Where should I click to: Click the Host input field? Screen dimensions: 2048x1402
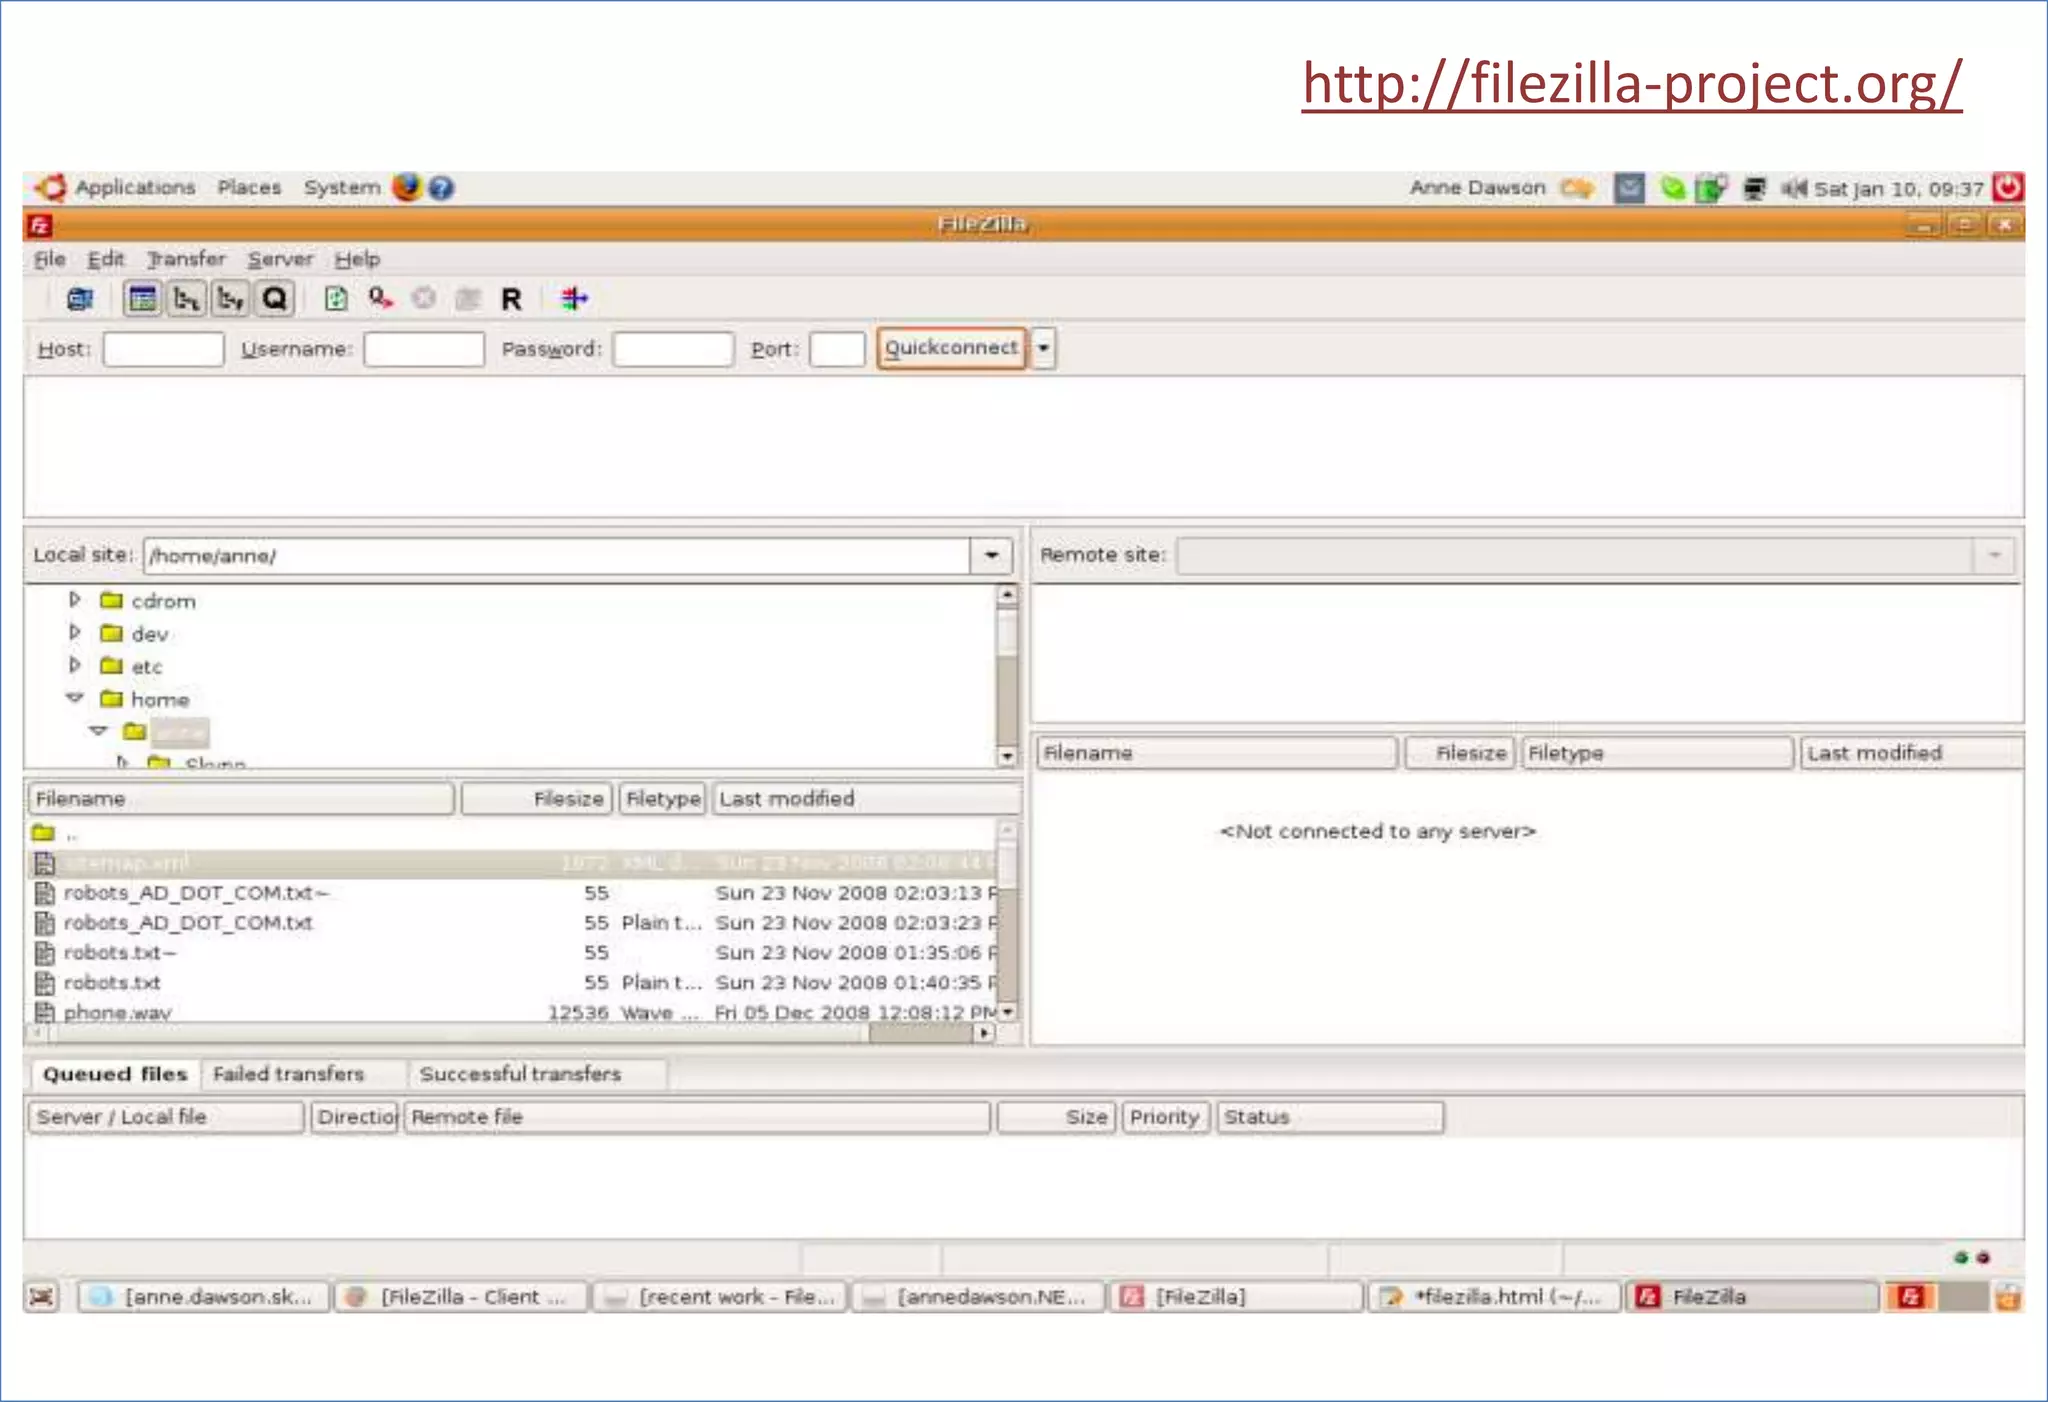click(x=163, y=349)
